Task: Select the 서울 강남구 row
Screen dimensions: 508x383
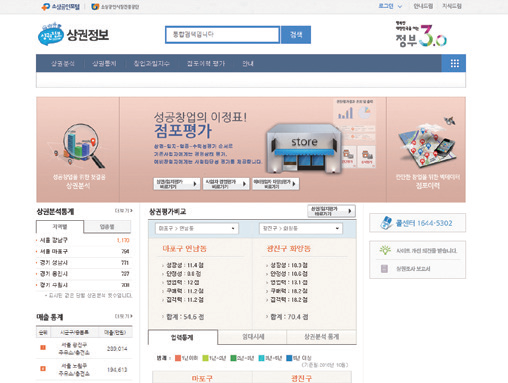Action: (x=83, y=240)
